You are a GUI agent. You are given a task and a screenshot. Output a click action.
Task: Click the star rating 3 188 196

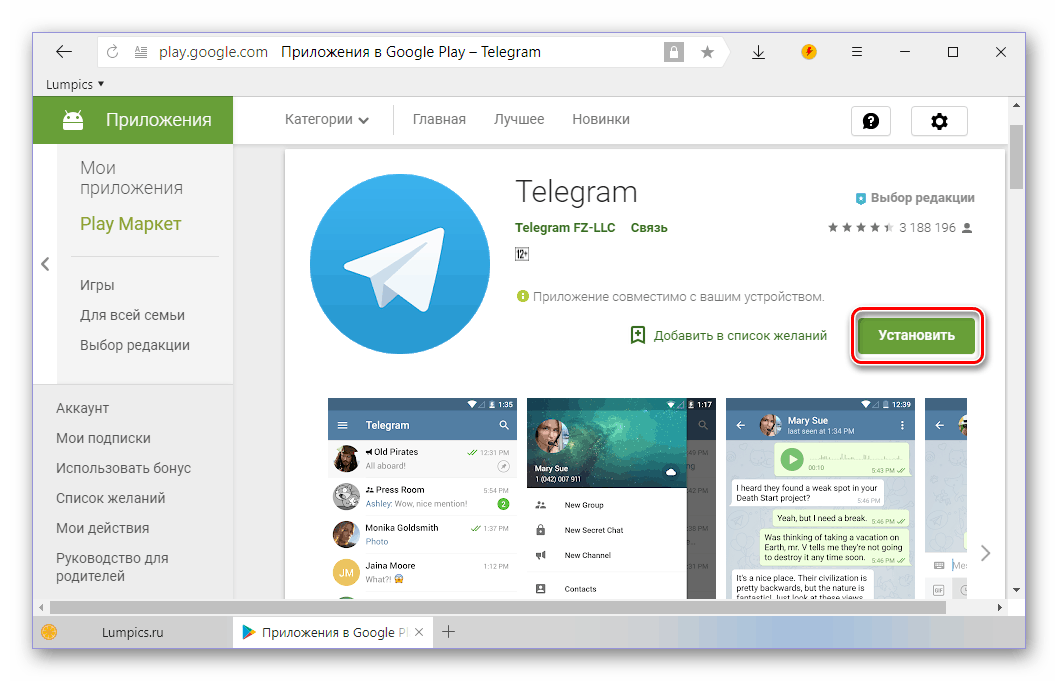tap(900, 227)
